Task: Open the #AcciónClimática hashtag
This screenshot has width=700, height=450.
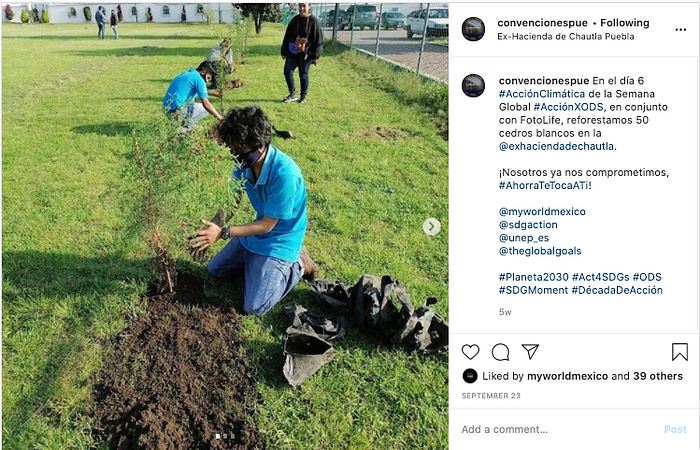Action: (542, 94)
